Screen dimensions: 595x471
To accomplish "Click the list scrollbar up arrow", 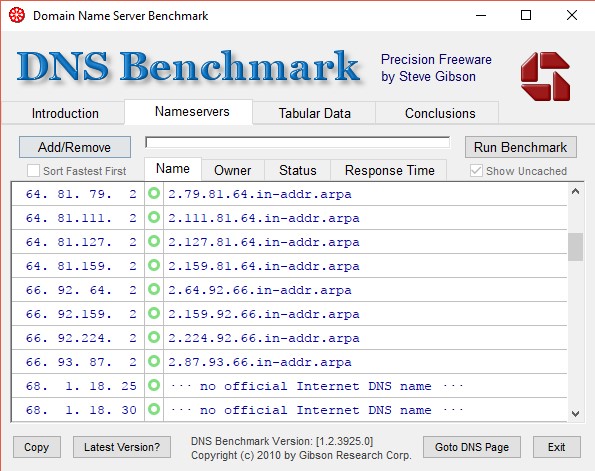I will 575,191.
